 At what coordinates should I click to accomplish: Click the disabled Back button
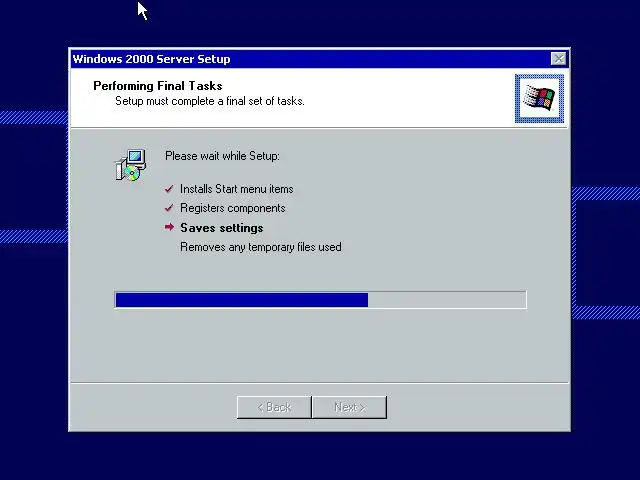(x=274, y=407)
